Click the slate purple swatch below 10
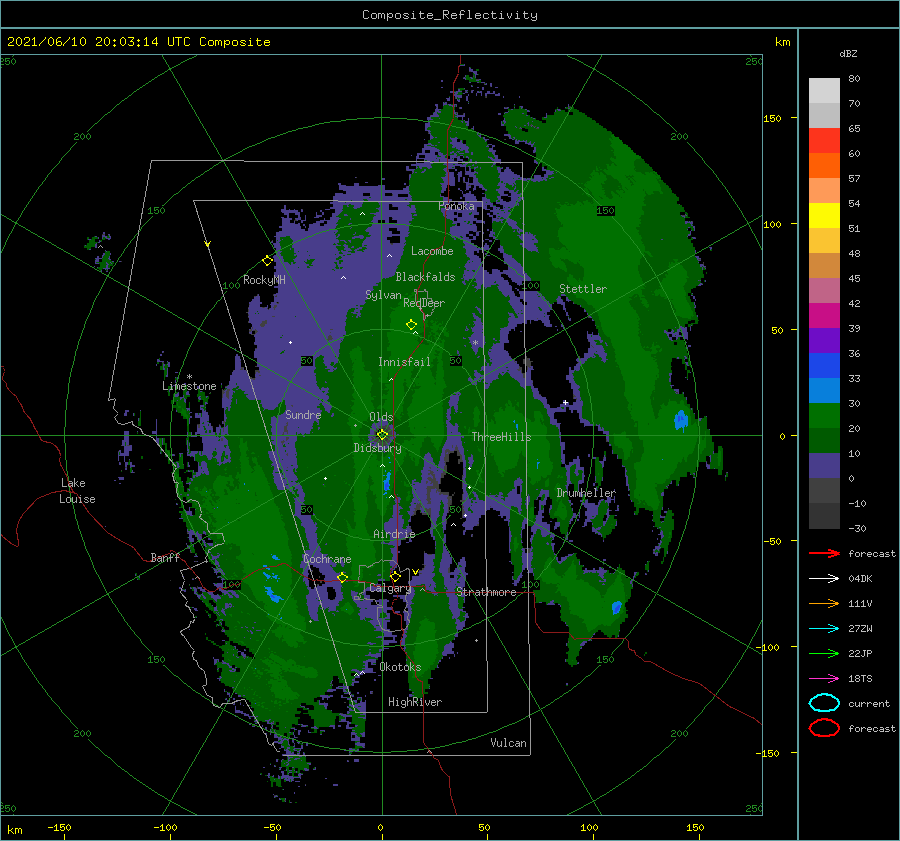This screenshot has width=900, height=841. 824,466
